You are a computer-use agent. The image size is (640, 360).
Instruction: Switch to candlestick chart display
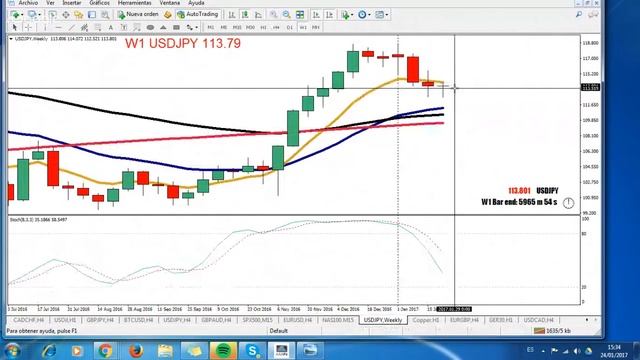click(245, 15)
